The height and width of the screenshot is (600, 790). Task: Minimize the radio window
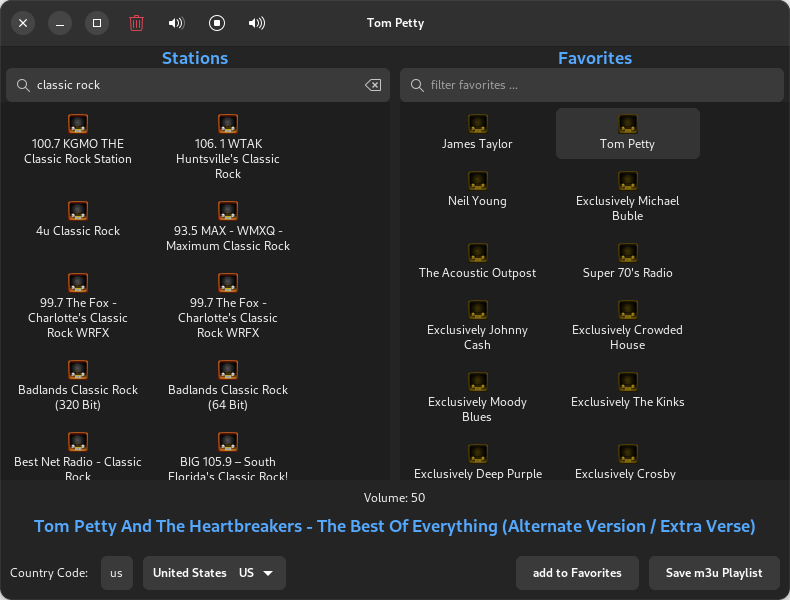(x=60, y=23)
